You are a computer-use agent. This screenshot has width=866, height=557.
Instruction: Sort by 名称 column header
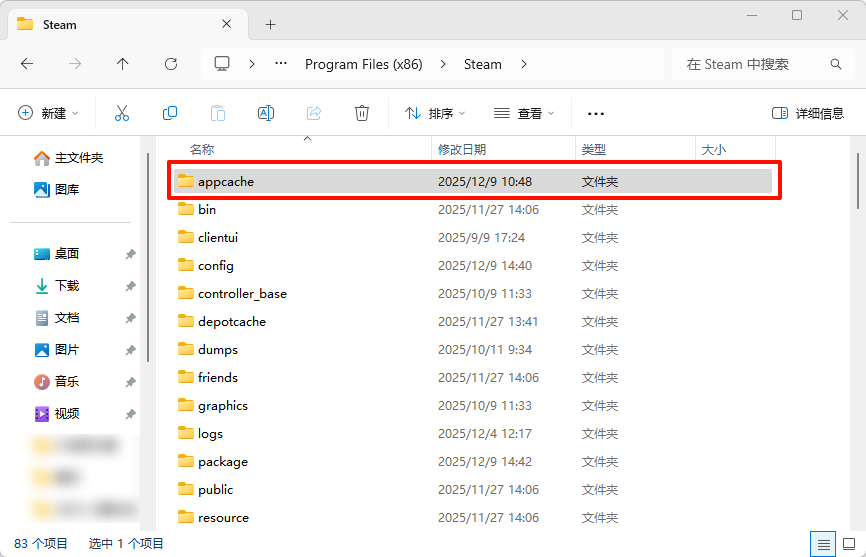point(202,150)
